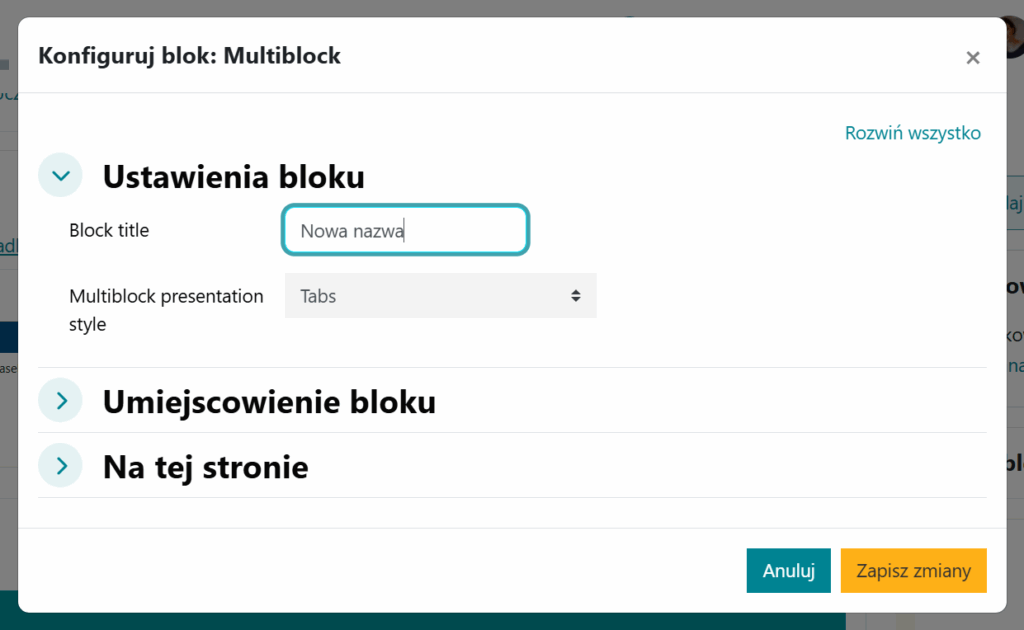Click the Block title label
Screen dimensions: 1024x630
click(109, 231)
